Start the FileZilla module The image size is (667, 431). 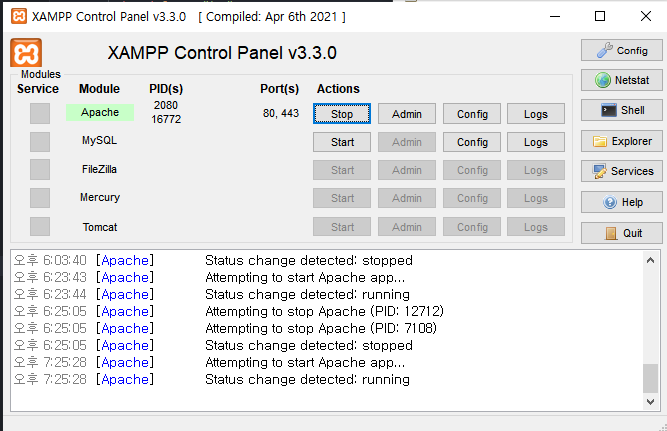tap(342, 170)
